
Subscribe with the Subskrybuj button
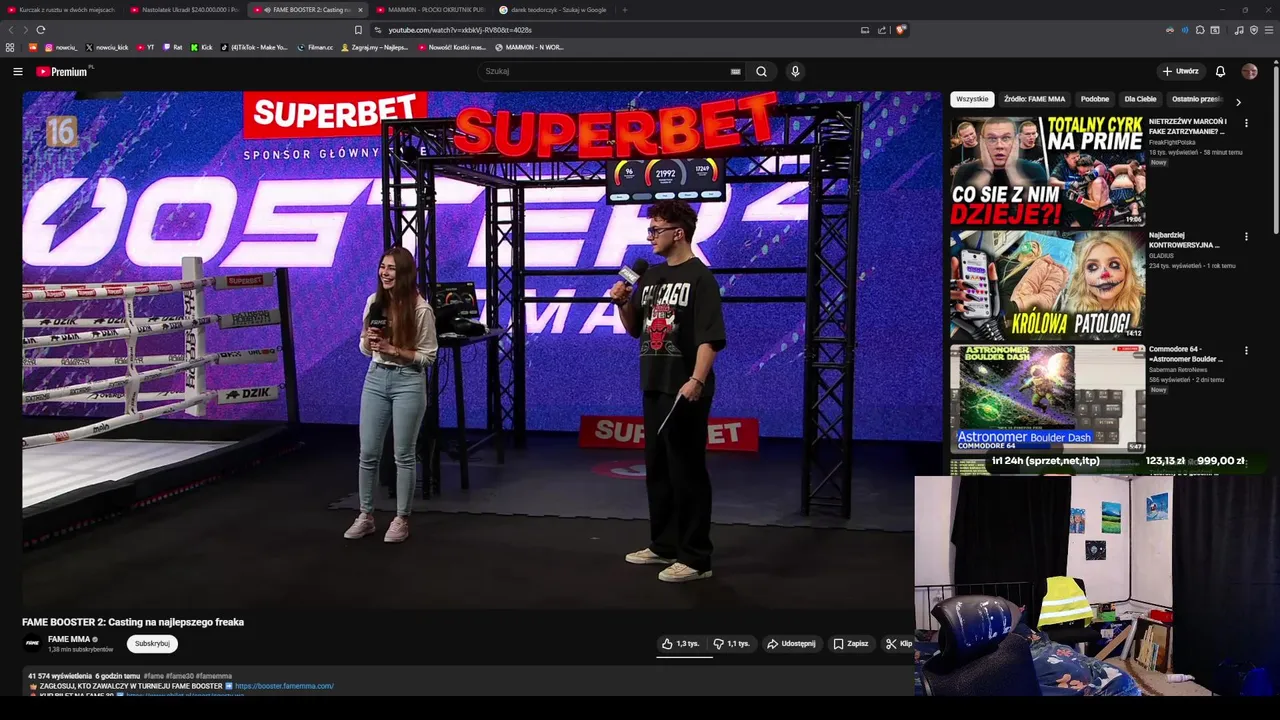pos(152,644)
